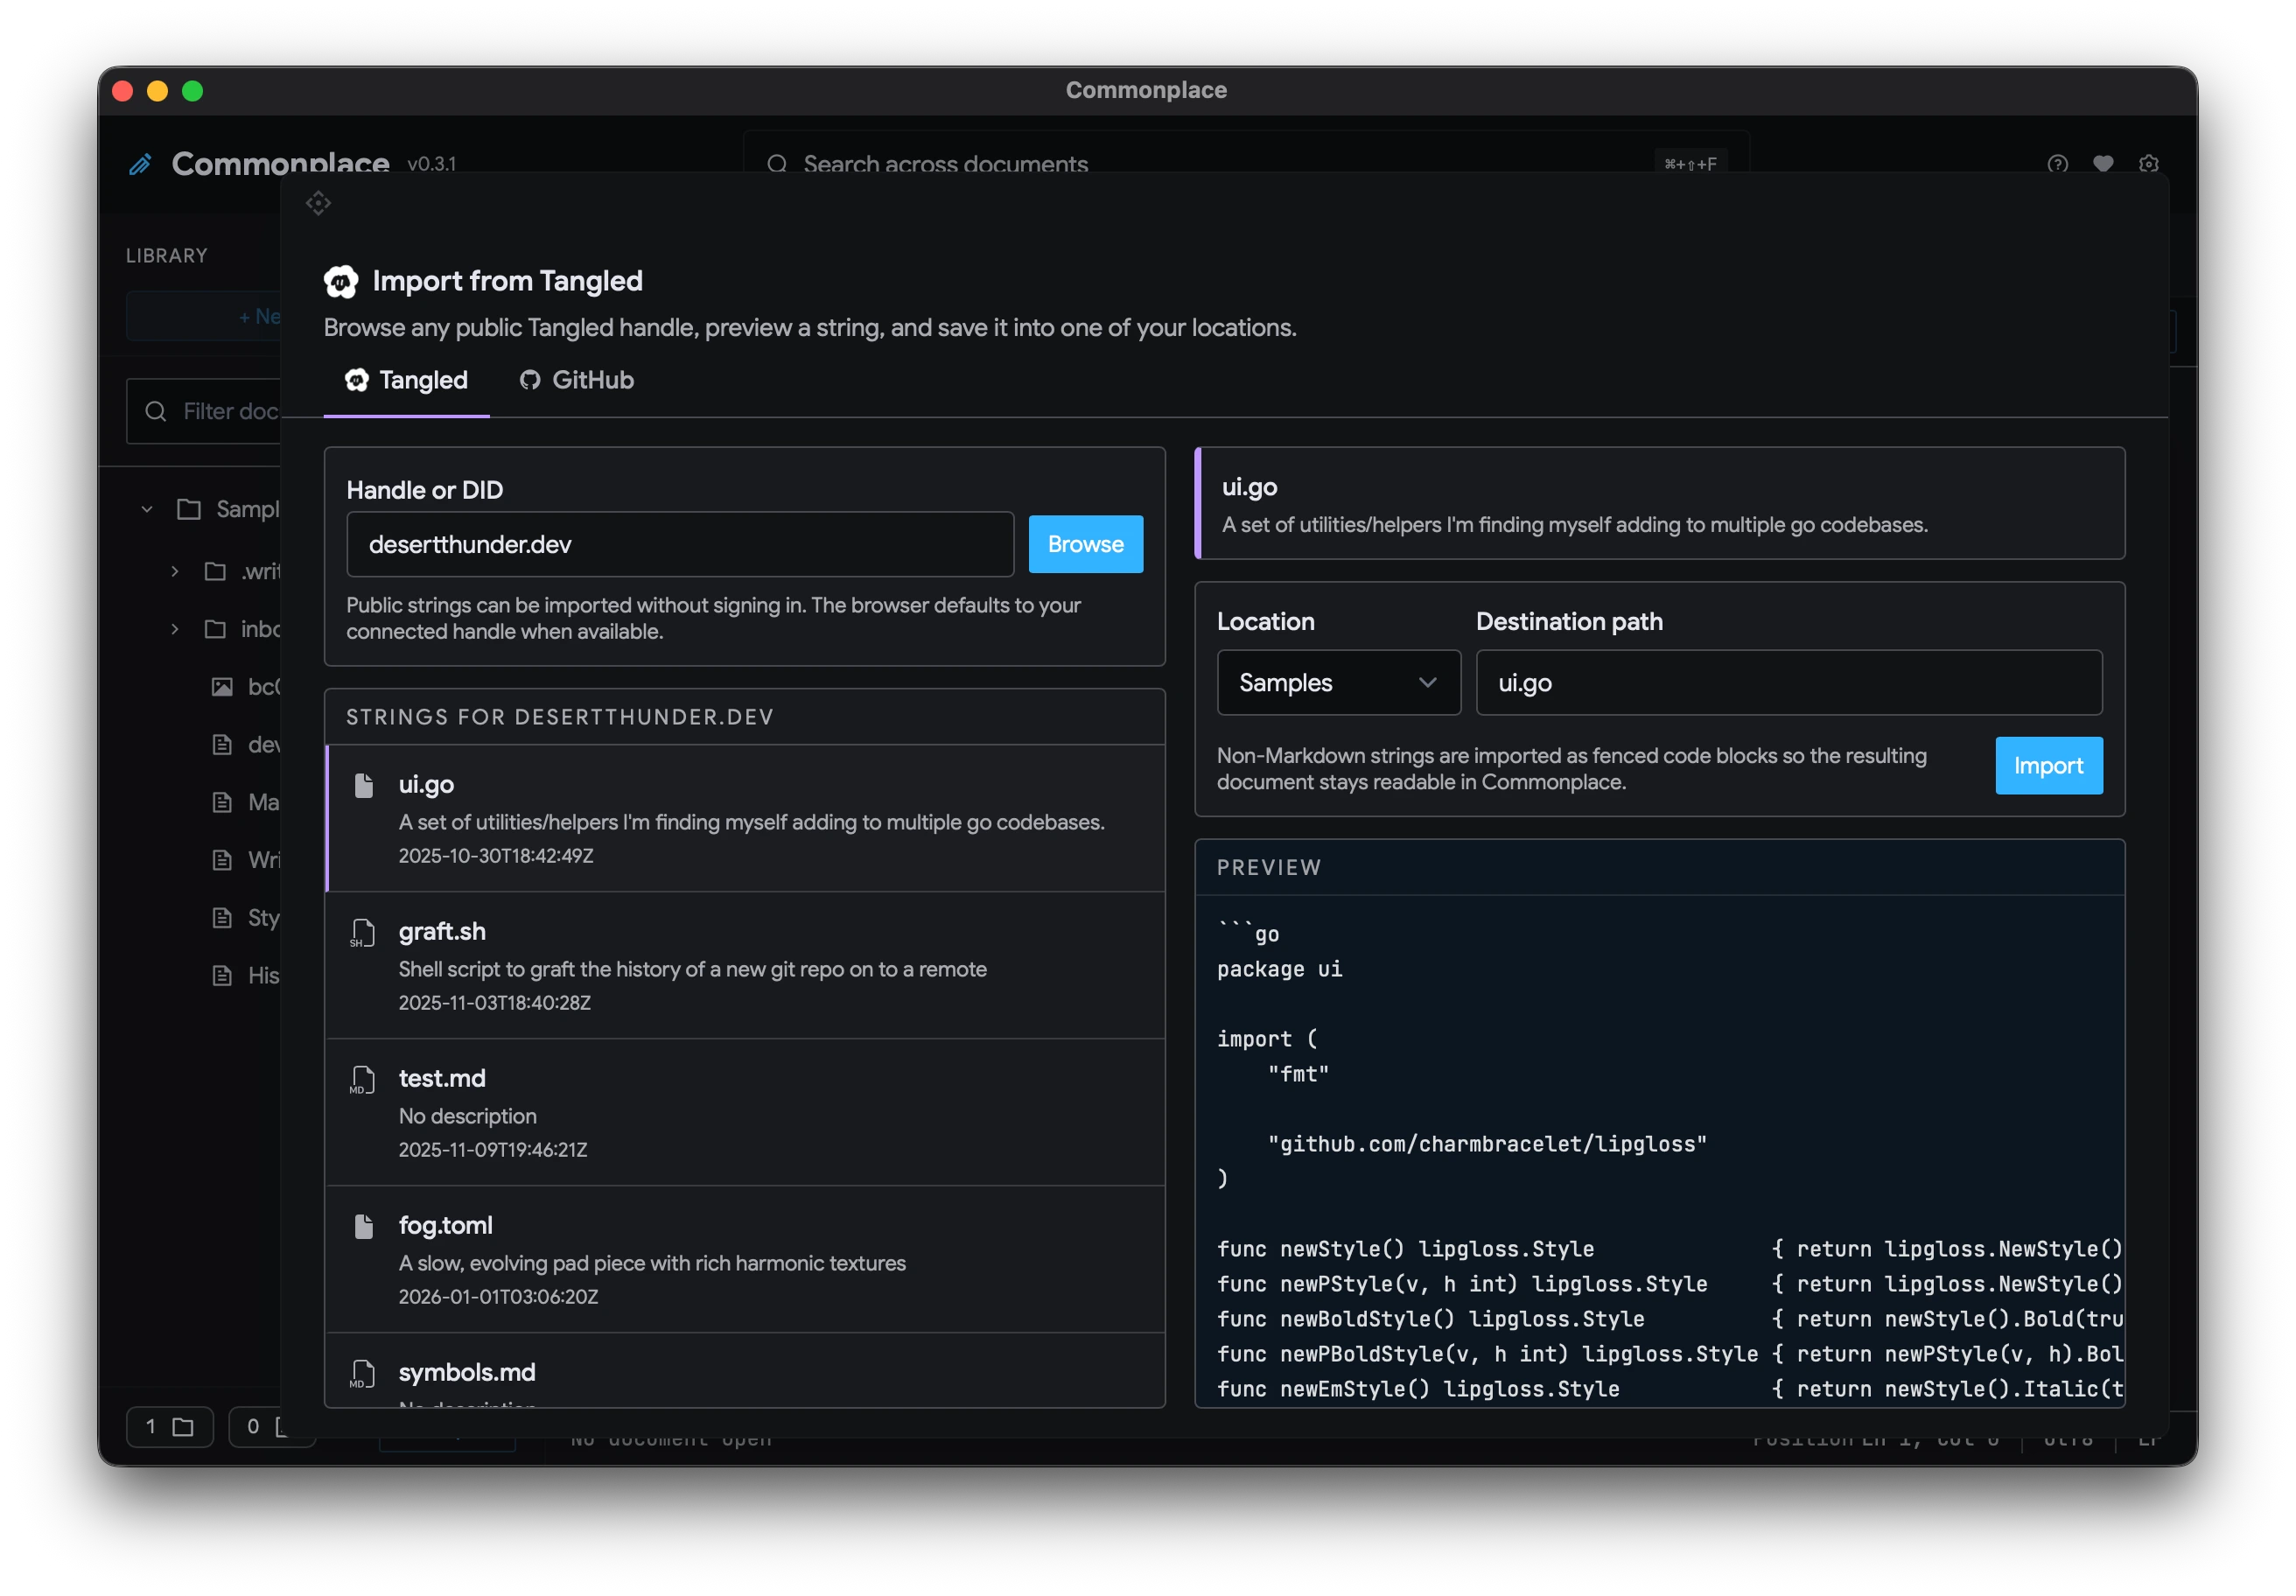Open settings via the gear icon
Screen dimensions: 2296x1596
2148,164
